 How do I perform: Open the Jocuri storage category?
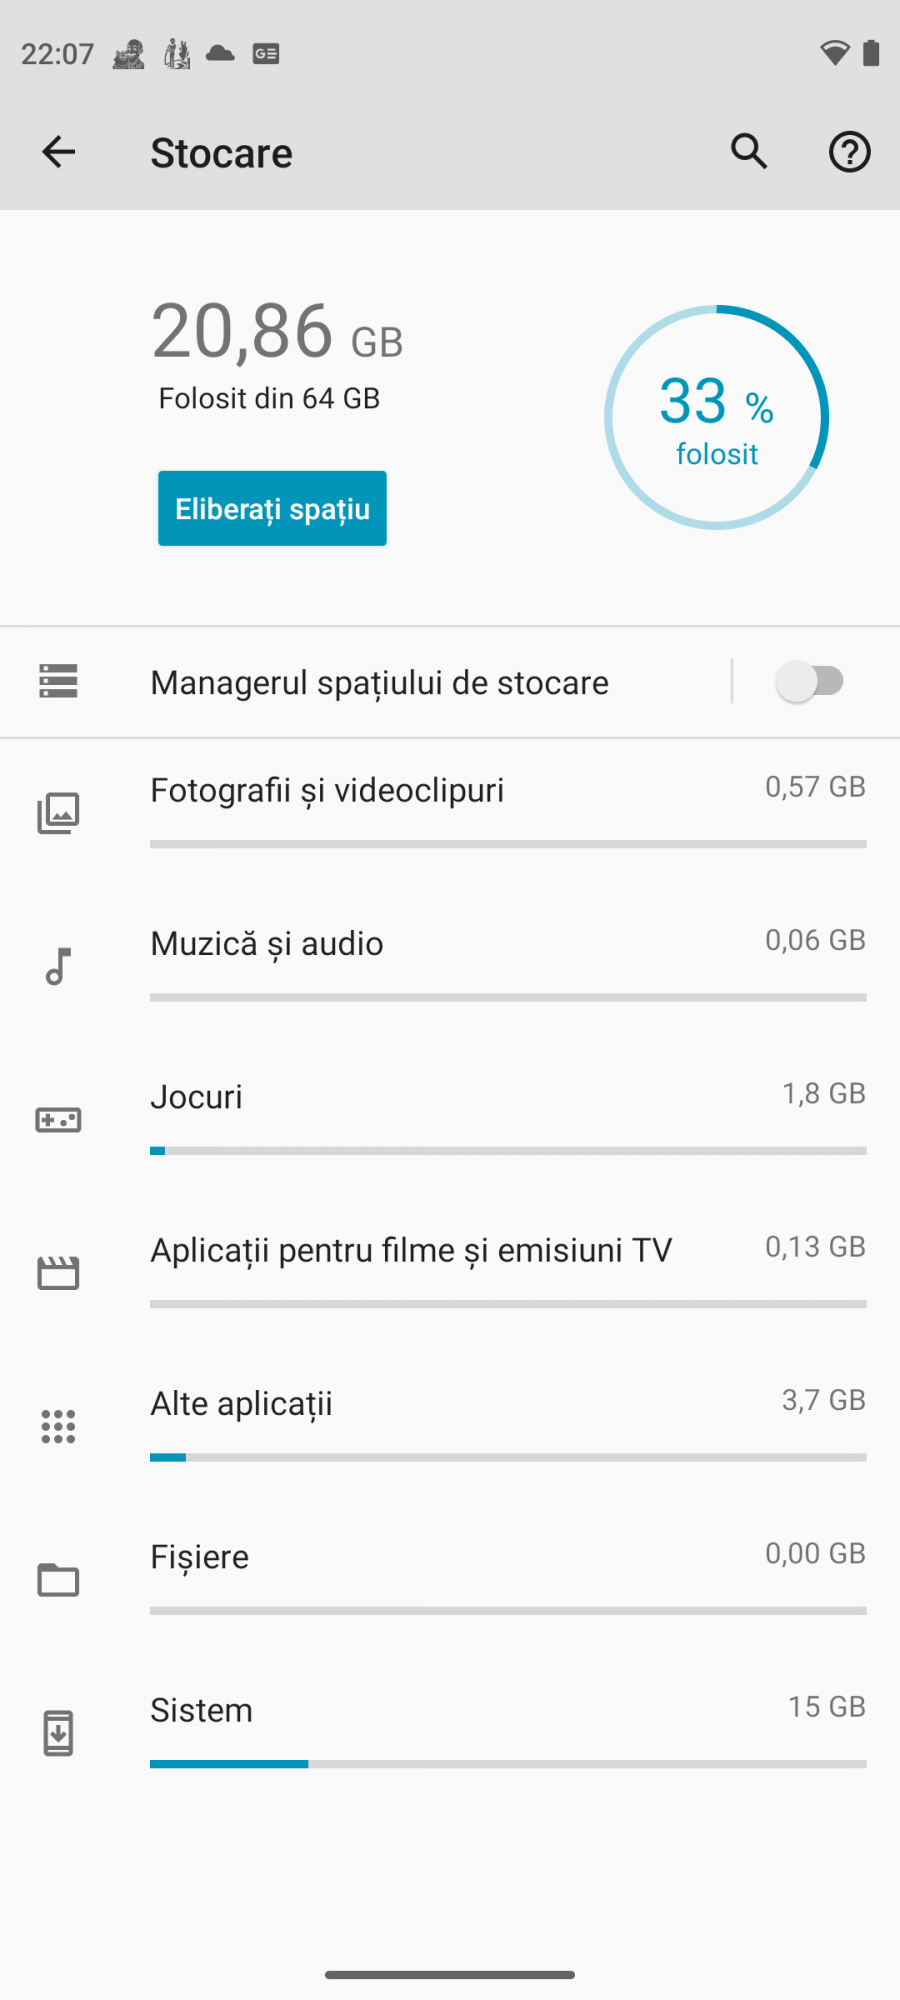pos(197,1097)
